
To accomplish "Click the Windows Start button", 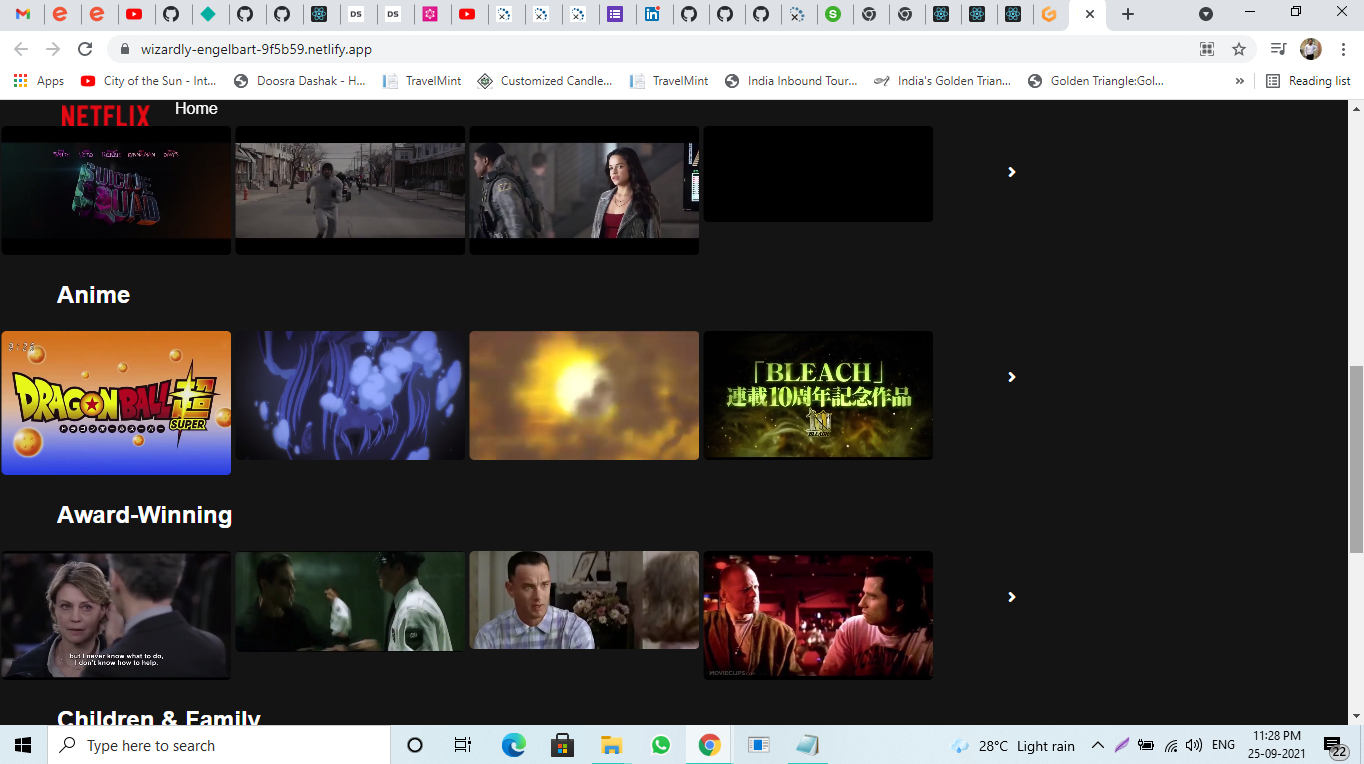I will pos(21,745).
